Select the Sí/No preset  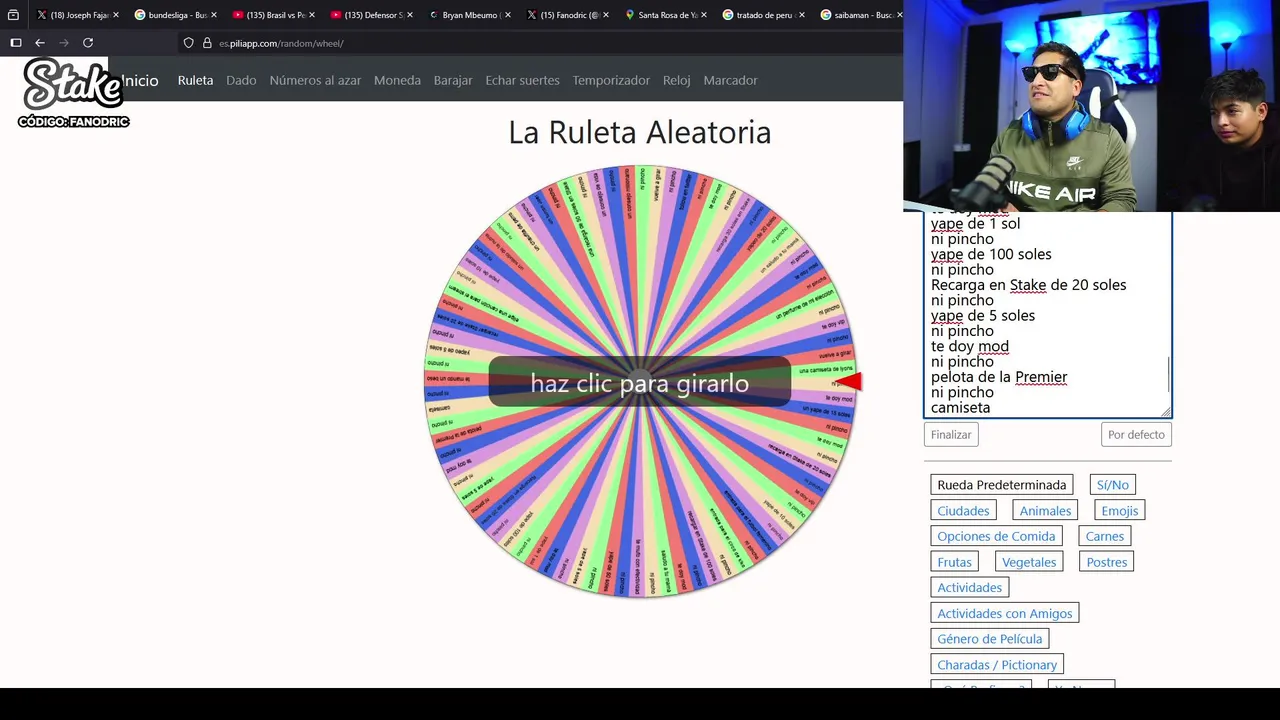(x=1112, y=485)
